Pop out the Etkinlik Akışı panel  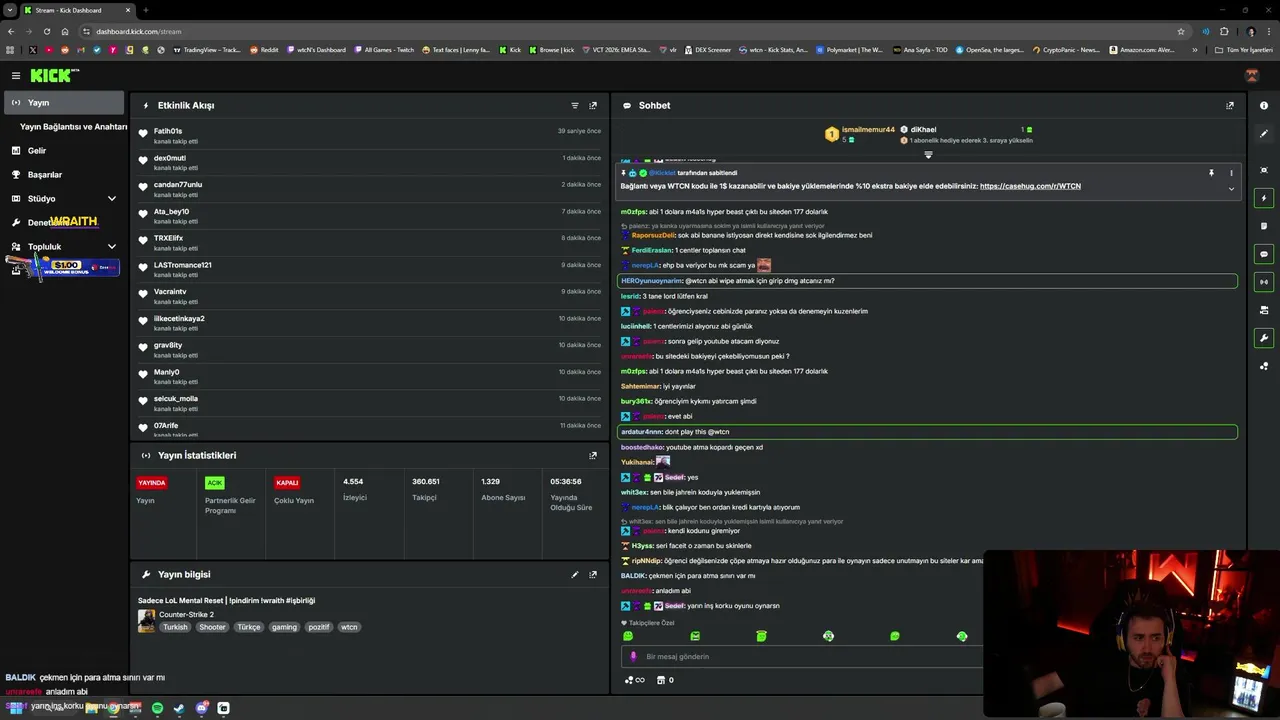593,105
